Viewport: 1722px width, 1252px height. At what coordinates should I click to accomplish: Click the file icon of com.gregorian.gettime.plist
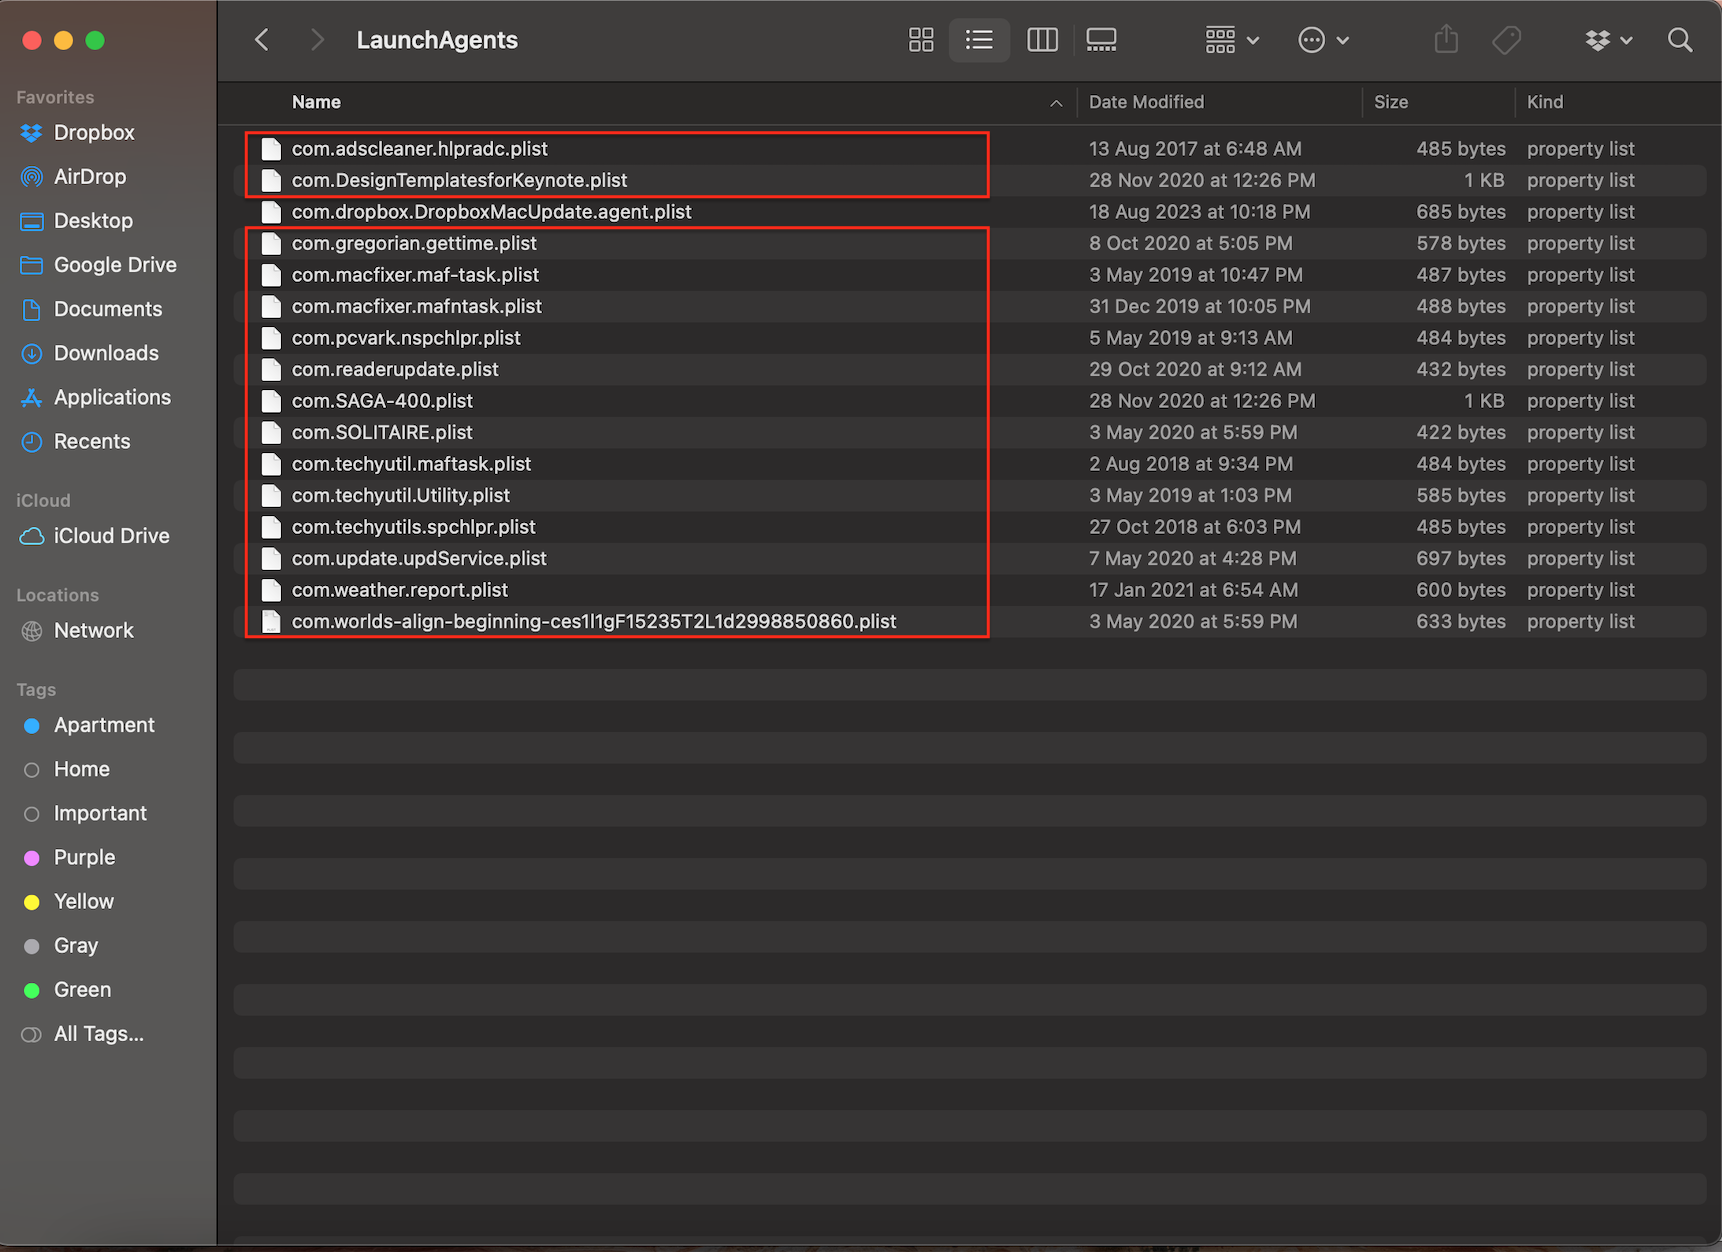click(271, 243)
